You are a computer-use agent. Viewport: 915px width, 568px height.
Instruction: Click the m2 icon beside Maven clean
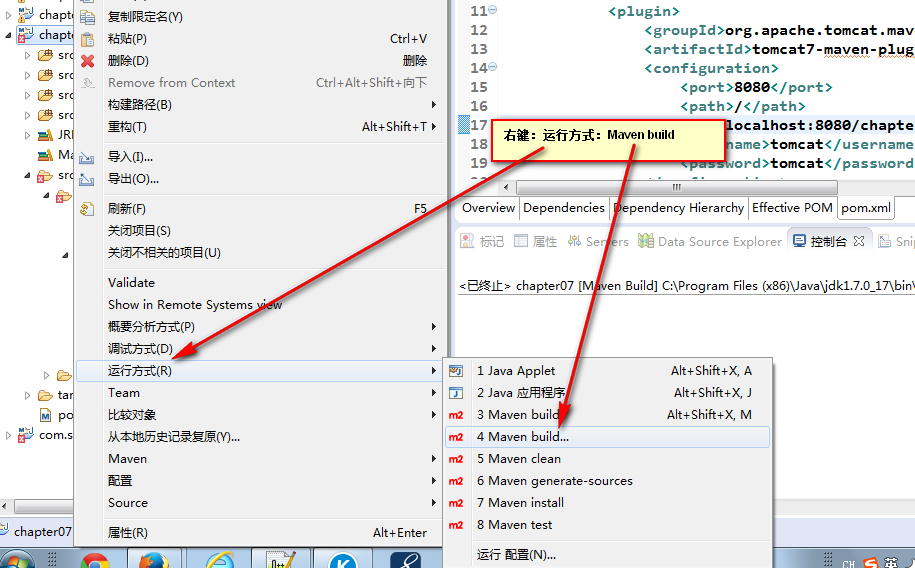[456, 459]
